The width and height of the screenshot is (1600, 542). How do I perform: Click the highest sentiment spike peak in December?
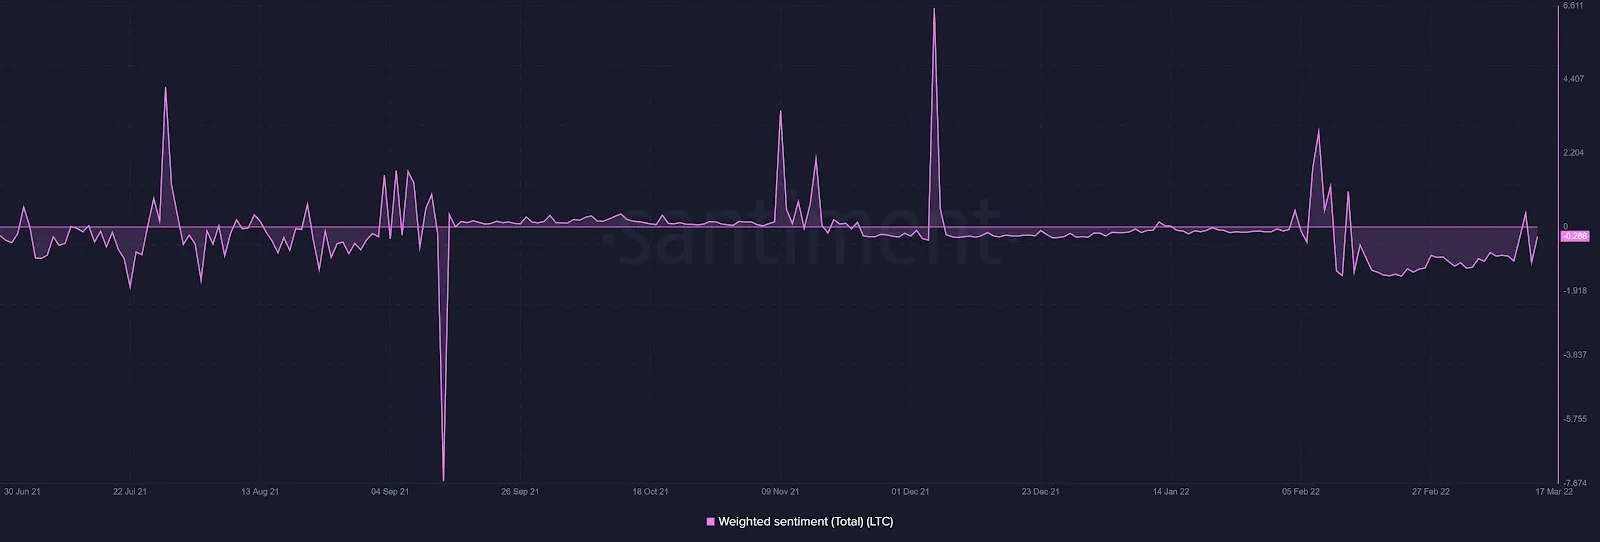click(x=934, y=10)
